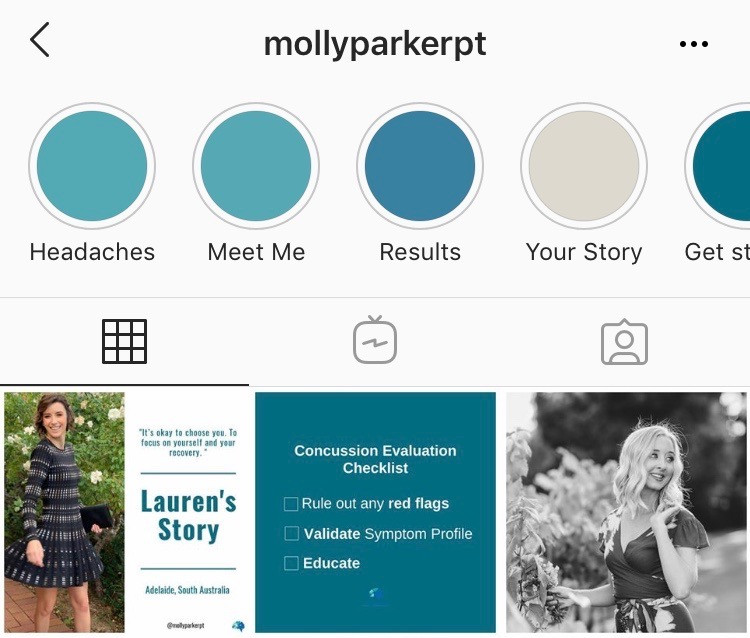Click the Results label text
750x638 pixels.
tap(420, 252)
